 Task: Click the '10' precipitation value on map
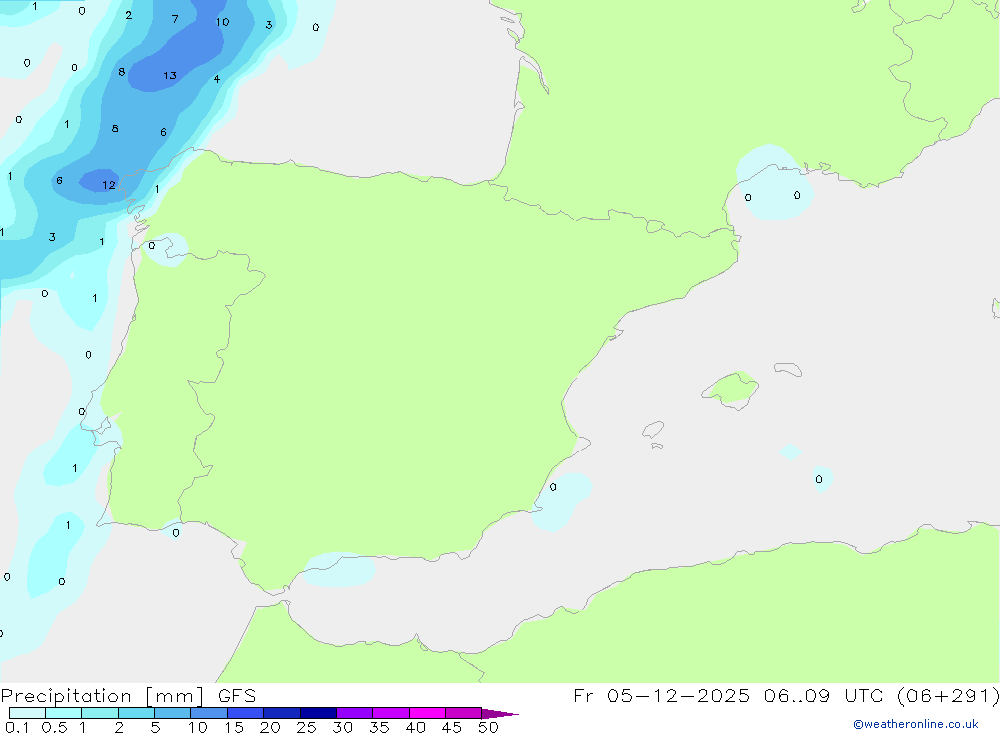coord(222,22)
